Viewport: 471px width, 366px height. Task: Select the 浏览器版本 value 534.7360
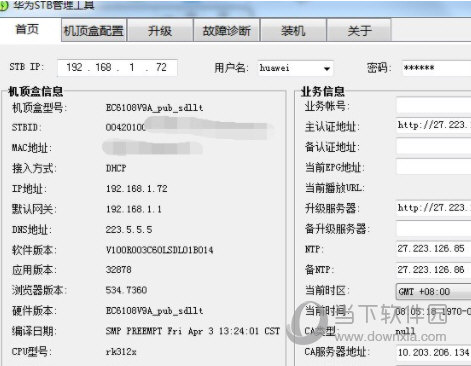tap(126, 290)
